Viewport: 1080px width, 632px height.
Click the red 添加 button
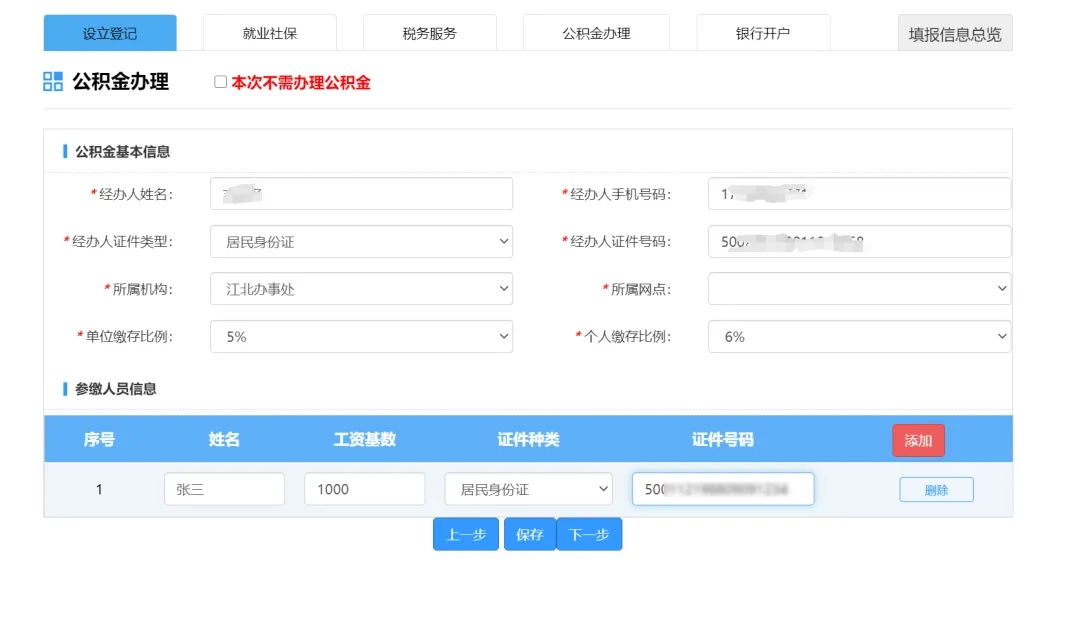[918, 440]
